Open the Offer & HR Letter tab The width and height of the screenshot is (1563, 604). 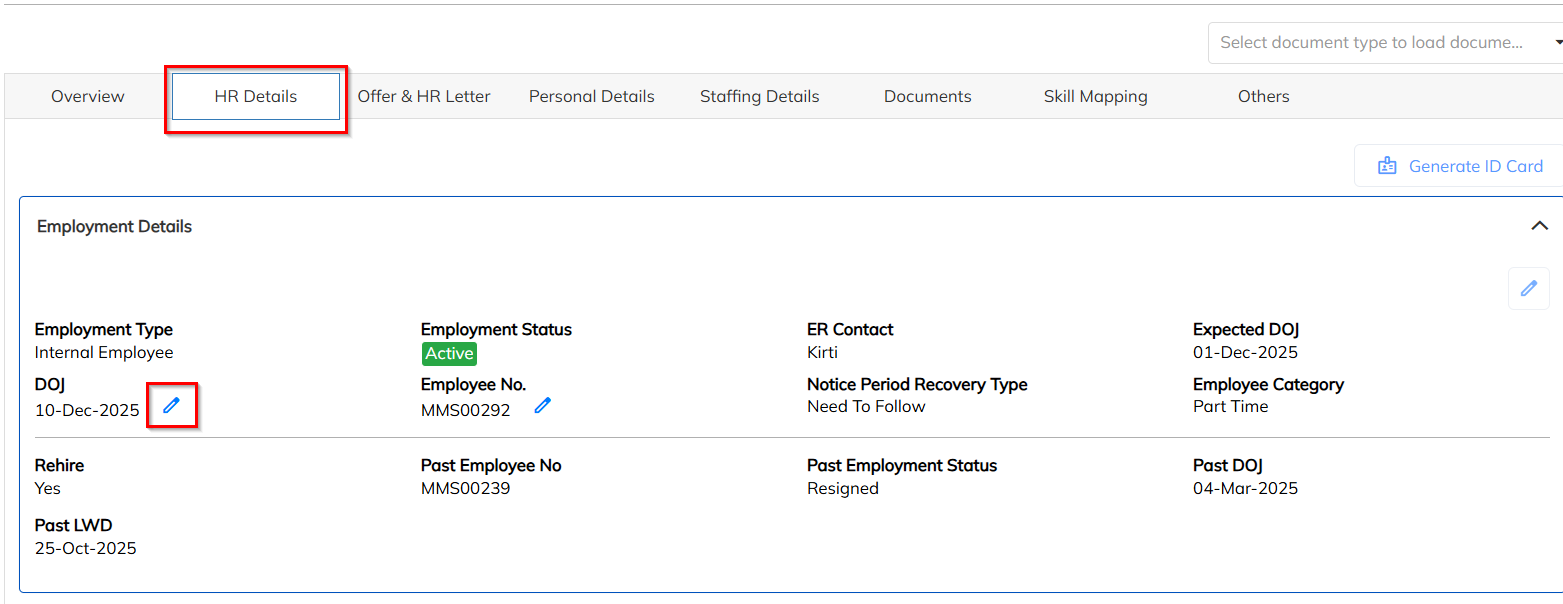tap(424, 97)
